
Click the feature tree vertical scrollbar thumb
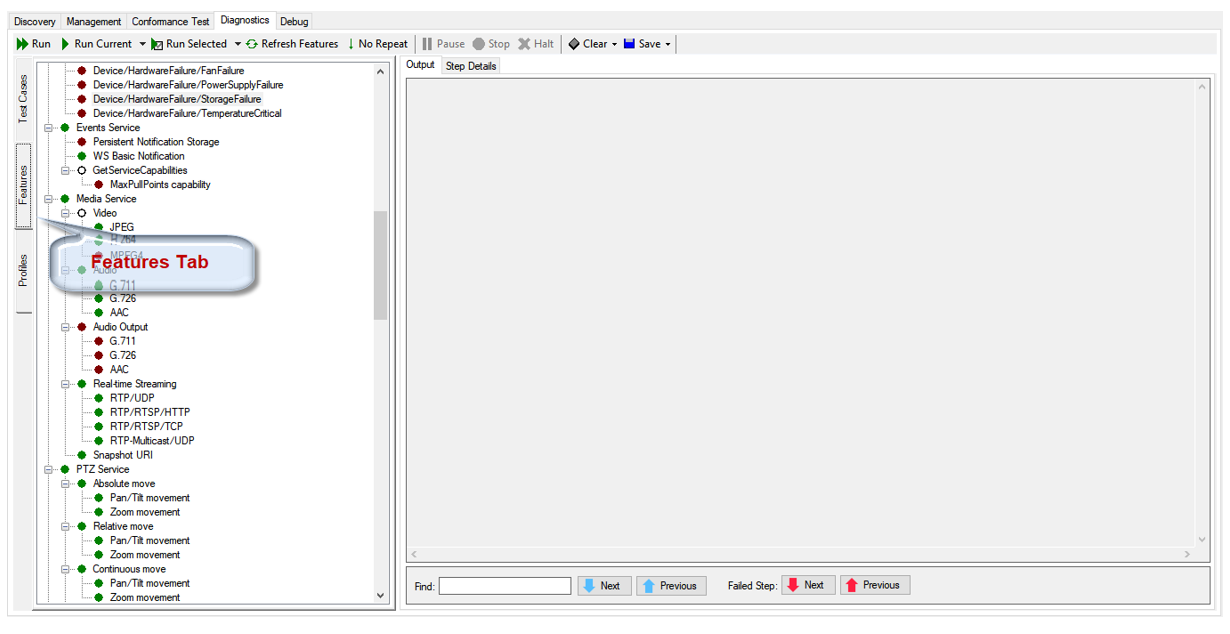coord(380,265)
